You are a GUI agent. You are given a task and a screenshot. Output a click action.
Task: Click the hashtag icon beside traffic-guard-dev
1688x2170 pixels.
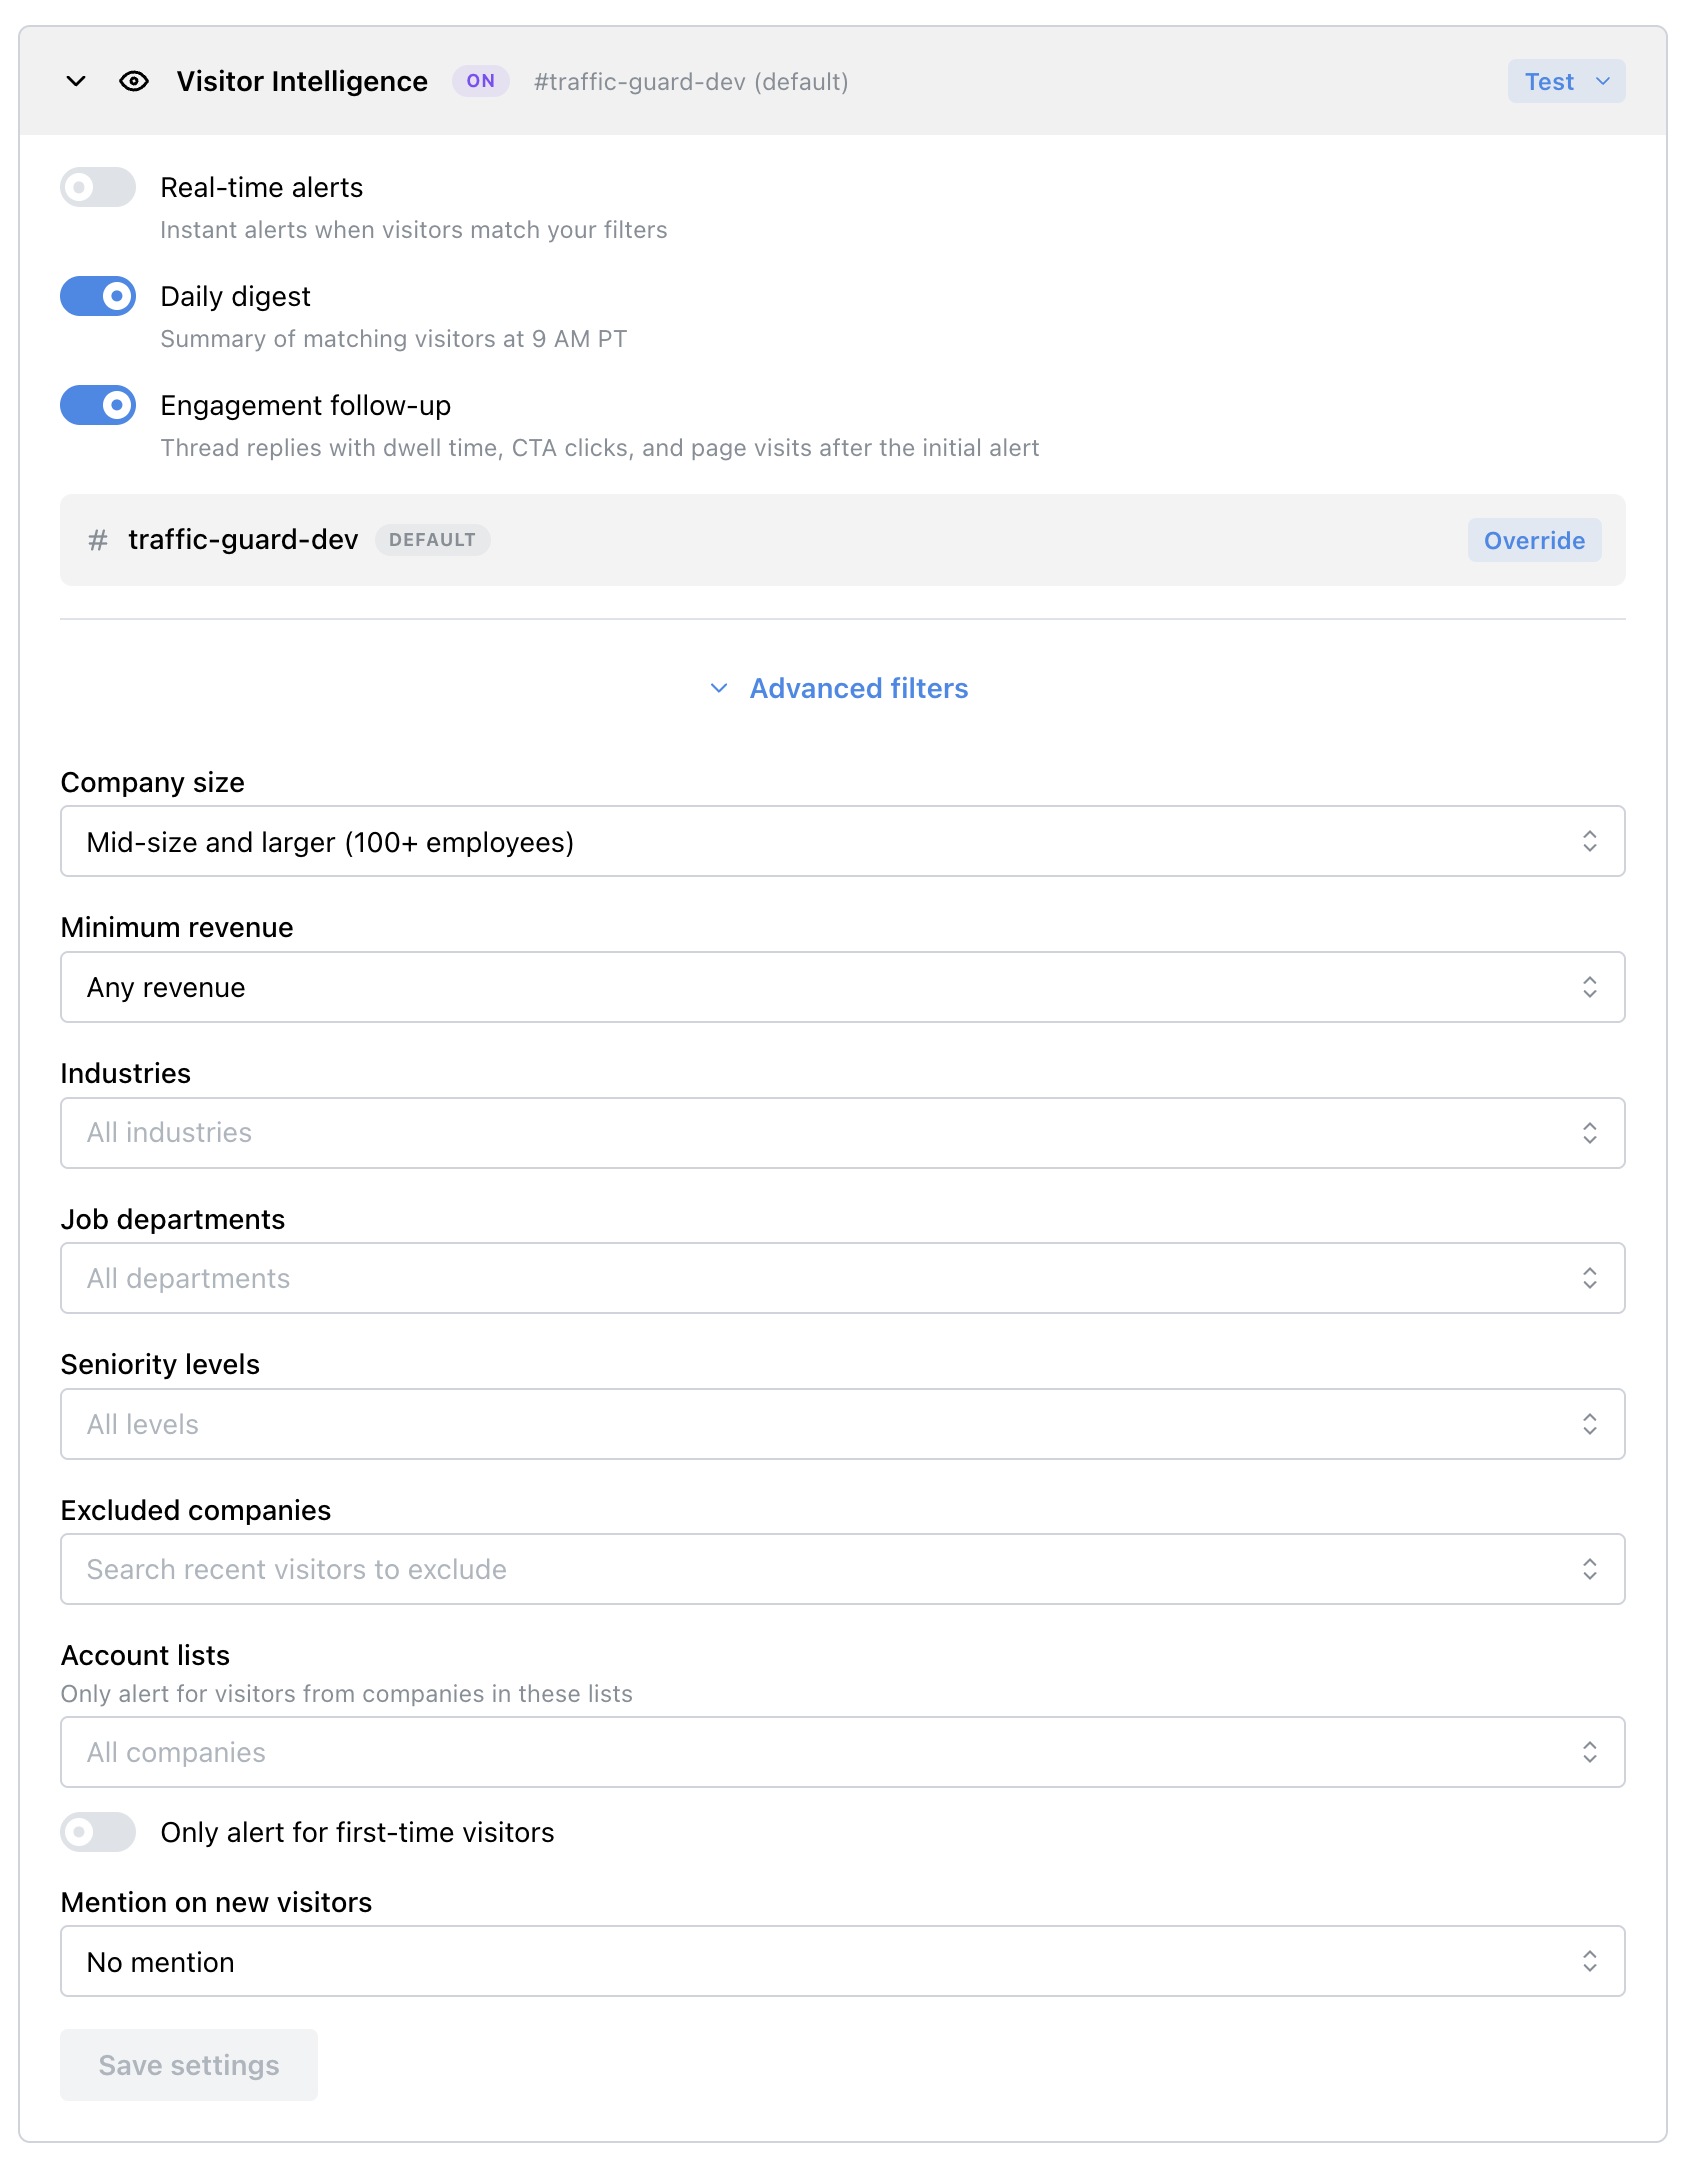click(x=97, y=540)
